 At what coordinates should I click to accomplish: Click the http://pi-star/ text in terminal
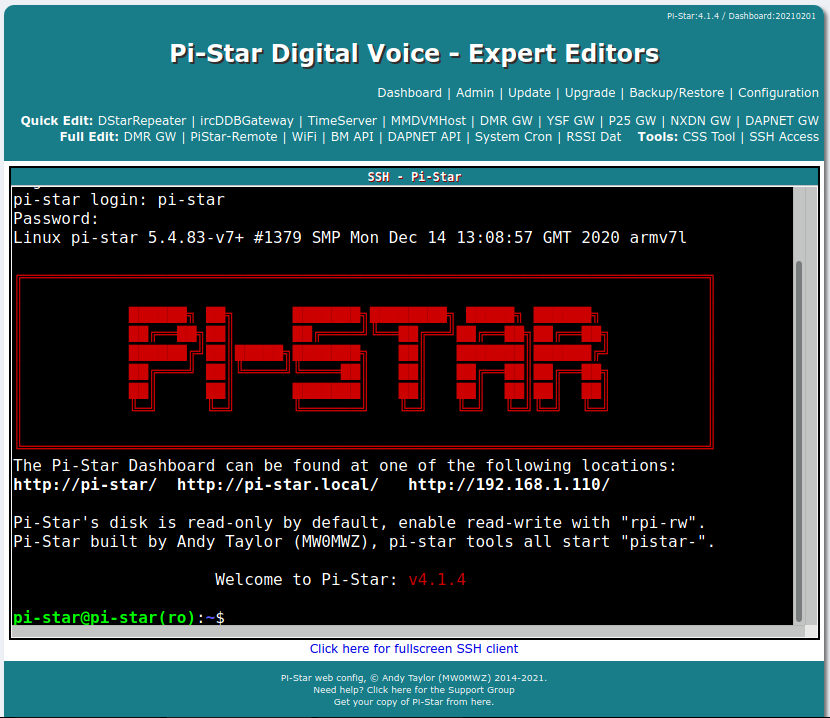point(85,484)
